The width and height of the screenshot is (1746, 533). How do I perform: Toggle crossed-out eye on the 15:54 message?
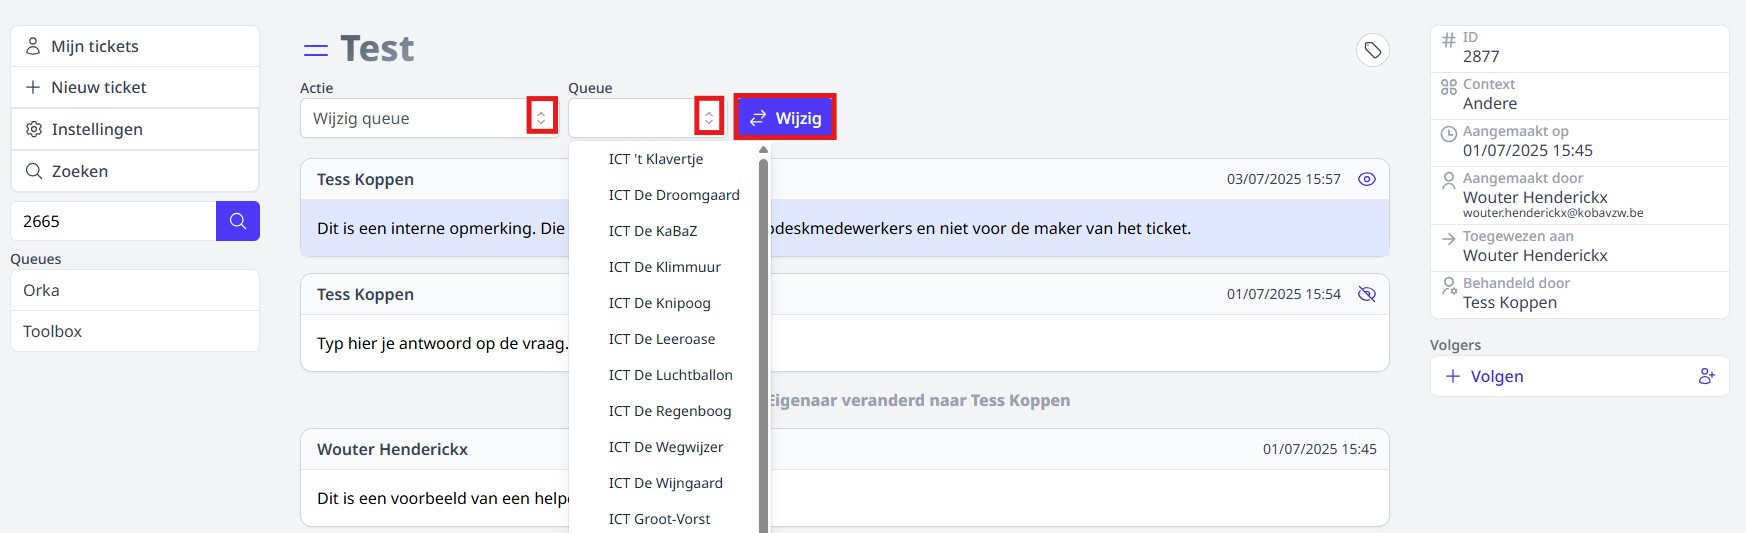pyautogui.click(x=1367, y=294)
